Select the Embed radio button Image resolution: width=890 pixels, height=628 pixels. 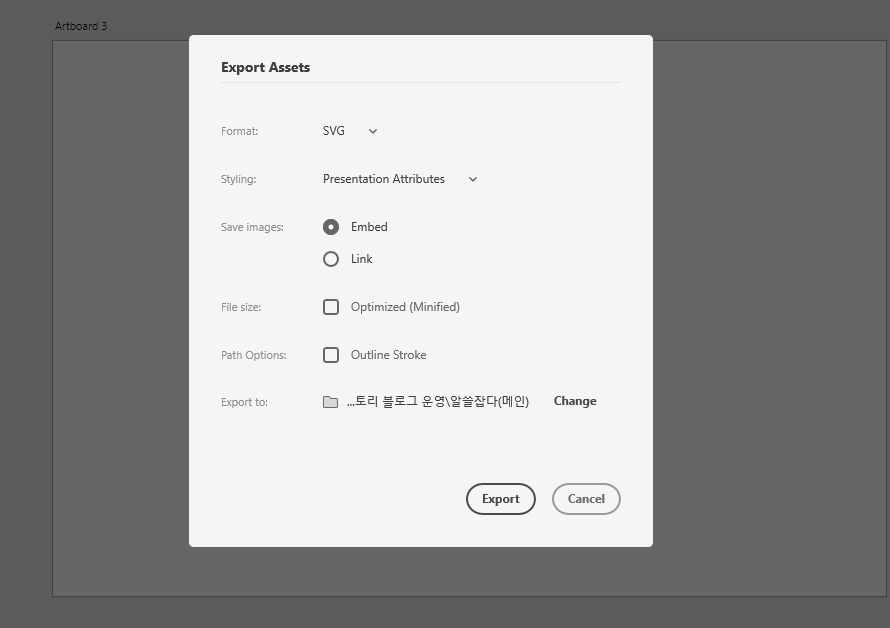click(x=331, y=227)
